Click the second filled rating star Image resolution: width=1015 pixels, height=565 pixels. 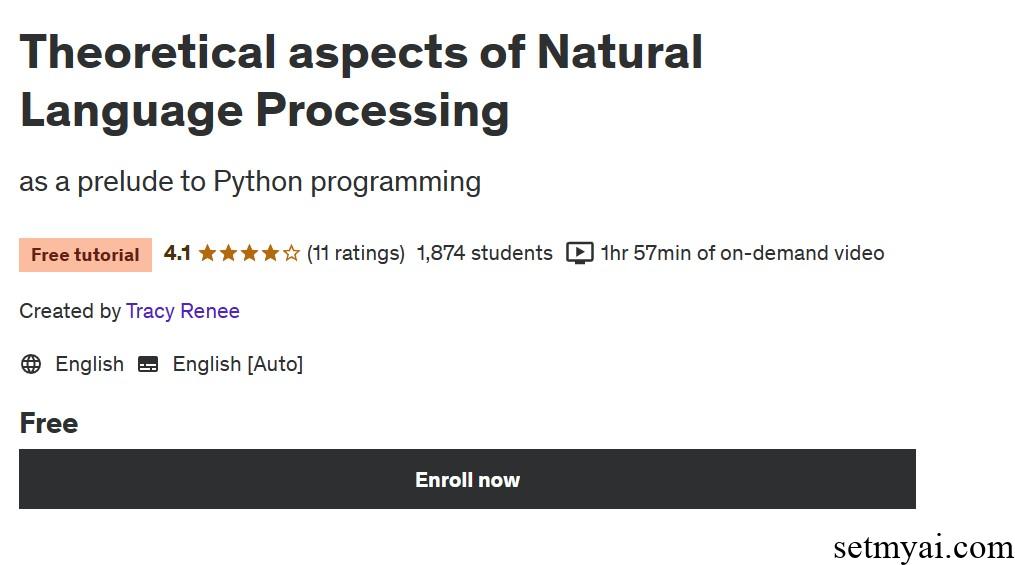point(229,253)
